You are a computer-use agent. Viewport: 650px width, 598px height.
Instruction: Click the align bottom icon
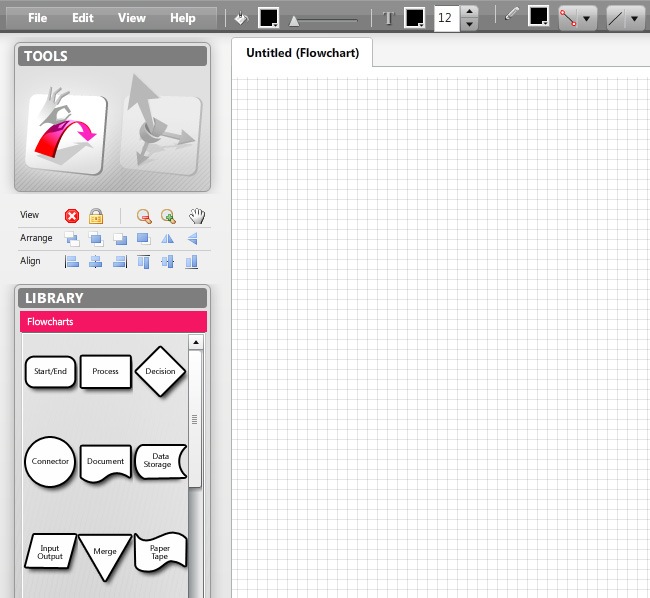click(192, 262)
